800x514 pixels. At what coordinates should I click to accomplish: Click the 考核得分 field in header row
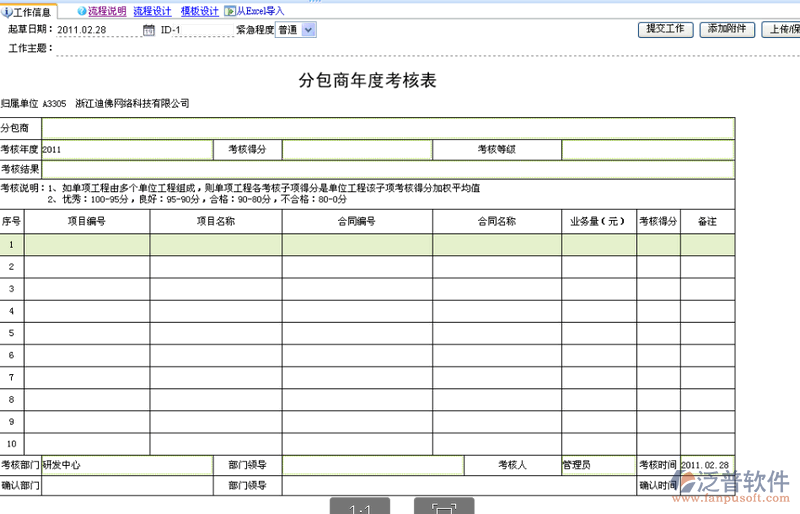(x=356, y=150)
